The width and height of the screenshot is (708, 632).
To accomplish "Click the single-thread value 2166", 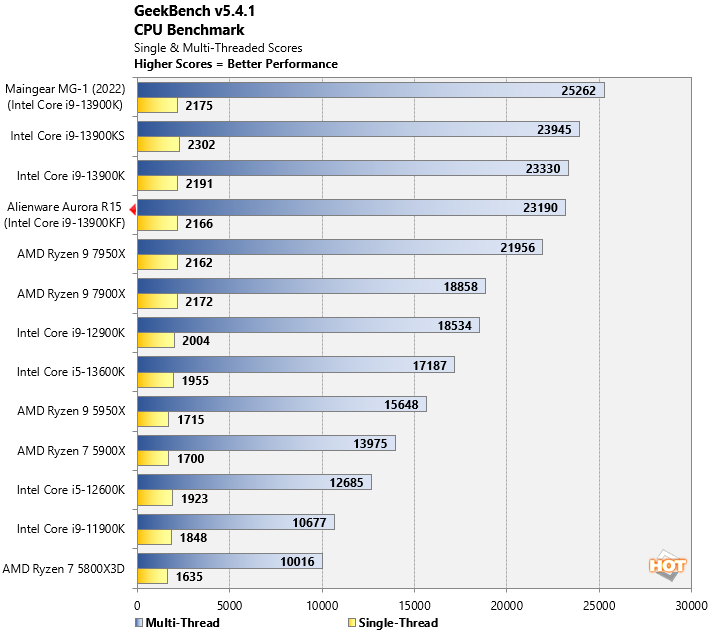I will [199, 223].
